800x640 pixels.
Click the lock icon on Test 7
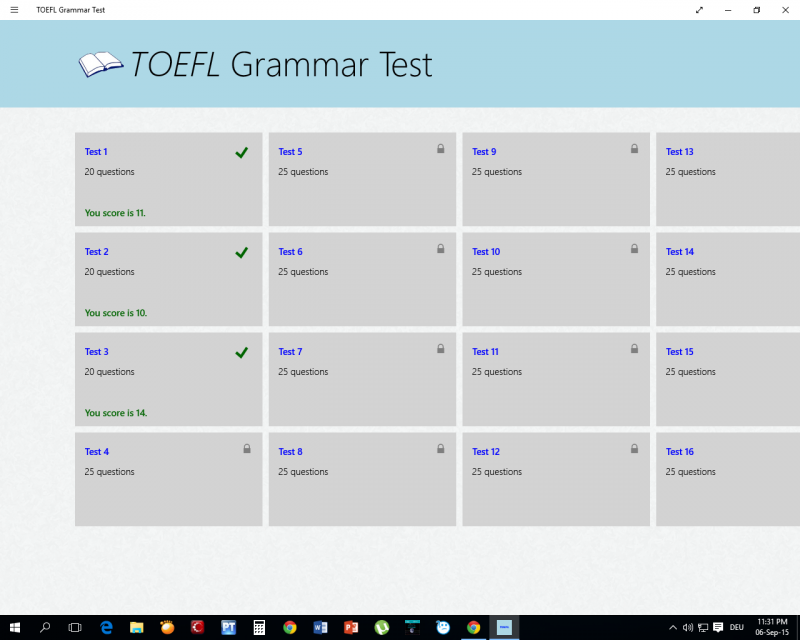click(441, 349)
